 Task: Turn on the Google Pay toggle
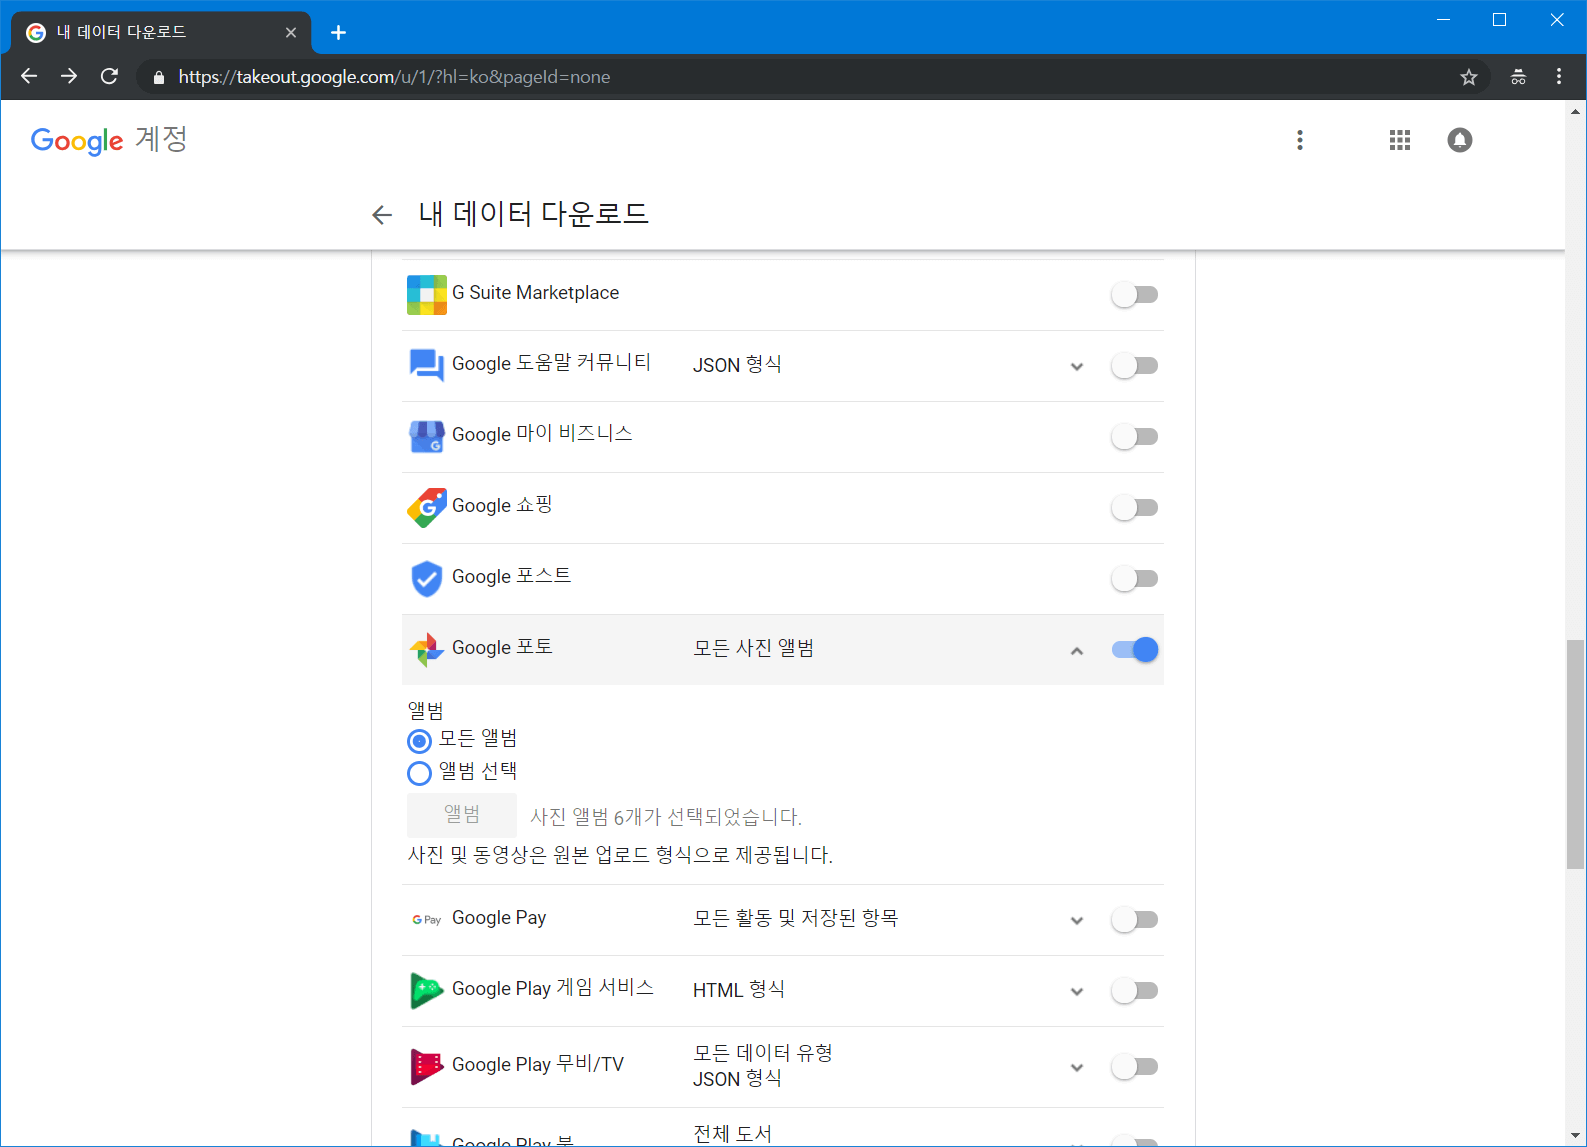1135,920
